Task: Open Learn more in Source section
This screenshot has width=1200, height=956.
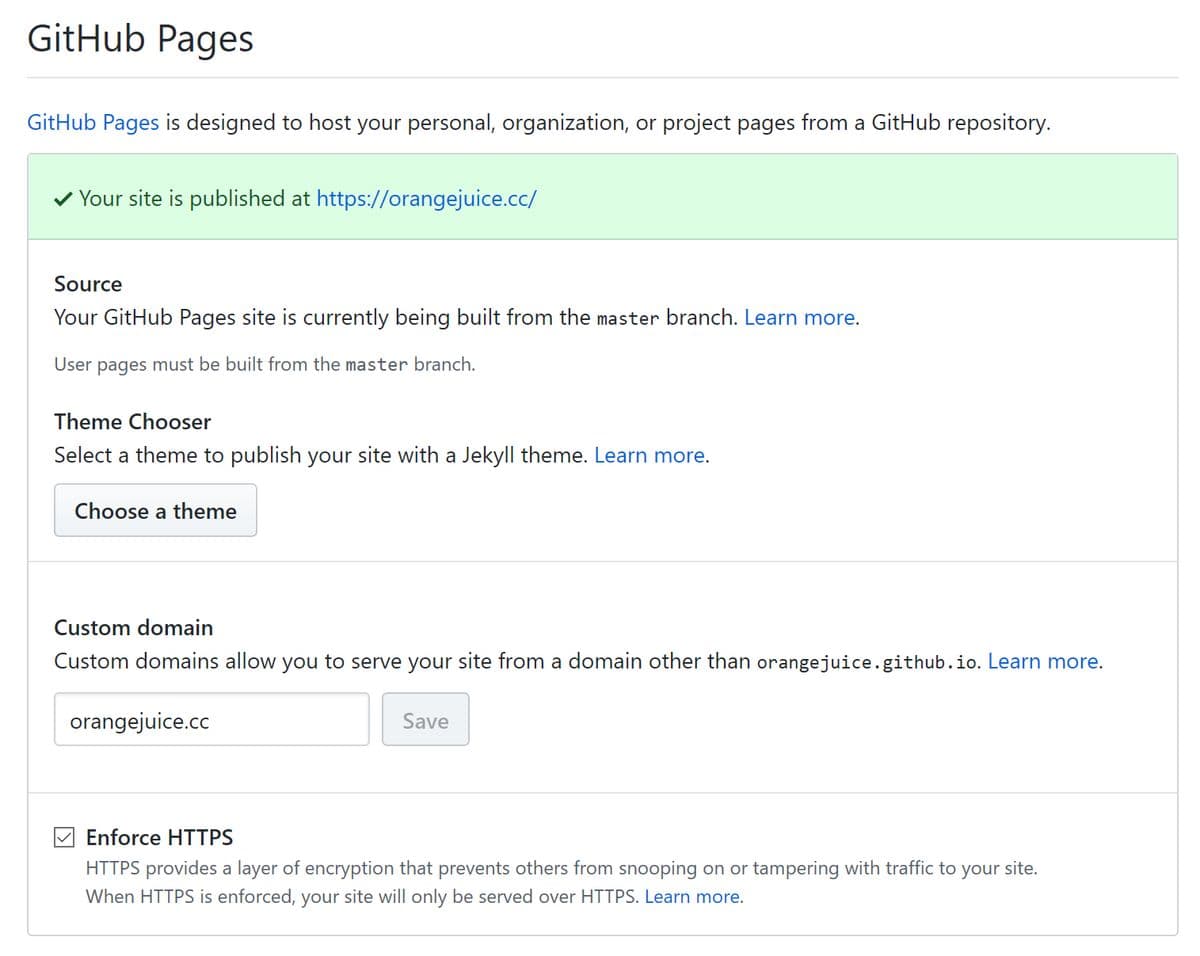Action: click(x=800, y=318)
